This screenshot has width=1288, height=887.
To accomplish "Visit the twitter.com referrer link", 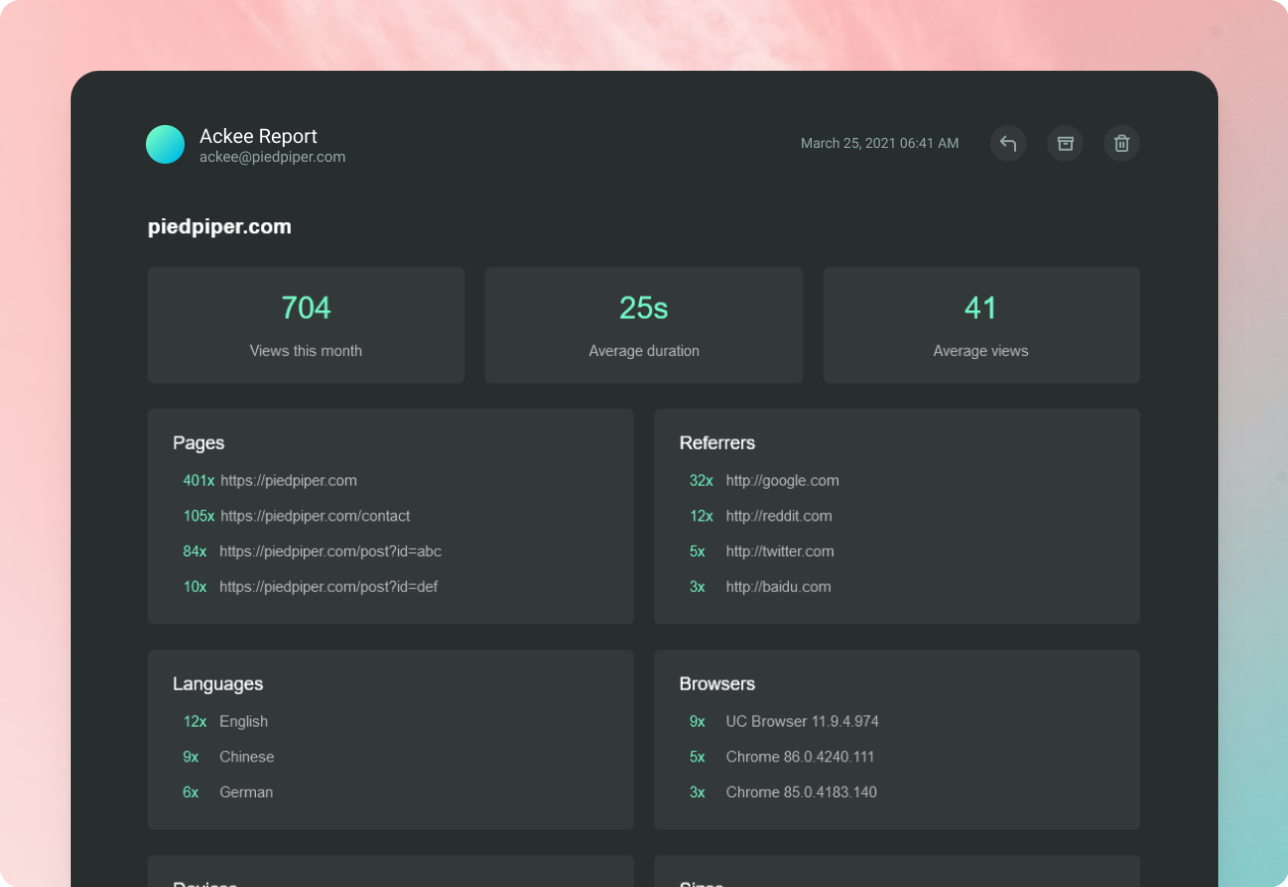I will [779, 552].
